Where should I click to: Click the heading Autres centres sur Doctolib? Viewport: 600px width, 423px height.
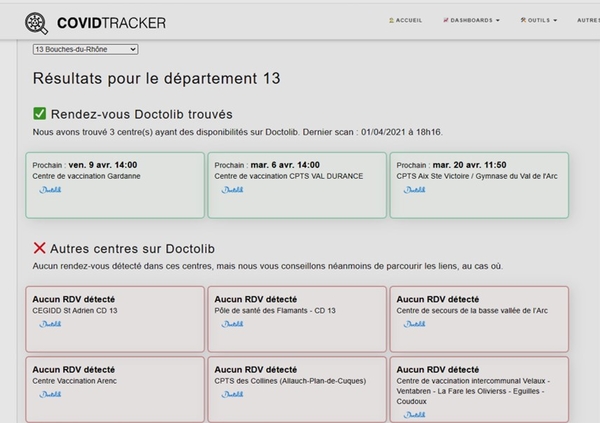click(x=132, y=249)
